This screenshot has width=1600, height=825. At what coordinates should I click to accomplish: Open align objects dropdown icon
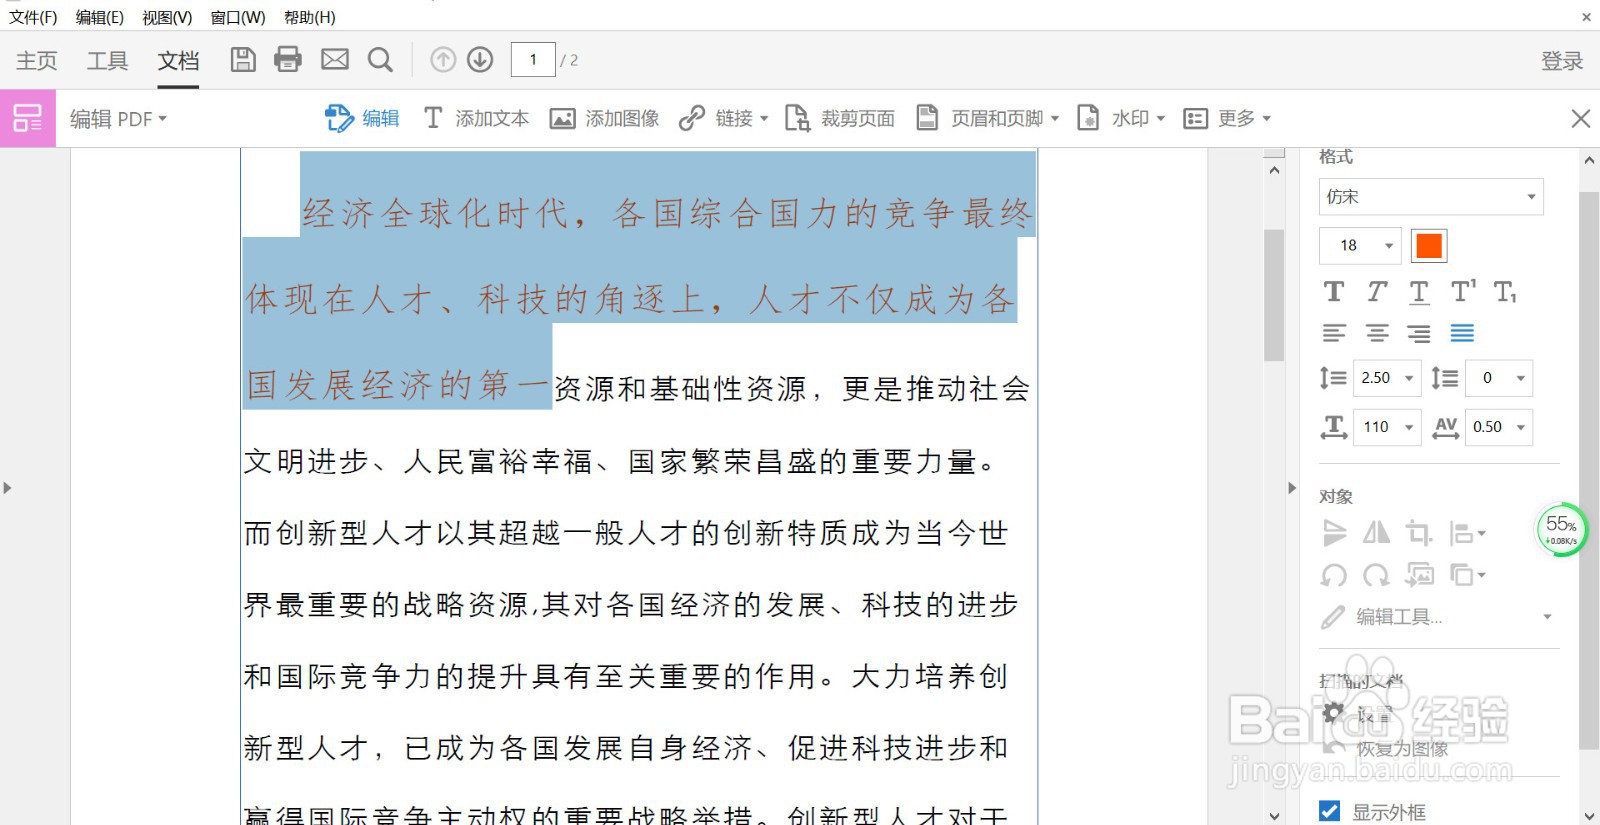click(1467, 533)
